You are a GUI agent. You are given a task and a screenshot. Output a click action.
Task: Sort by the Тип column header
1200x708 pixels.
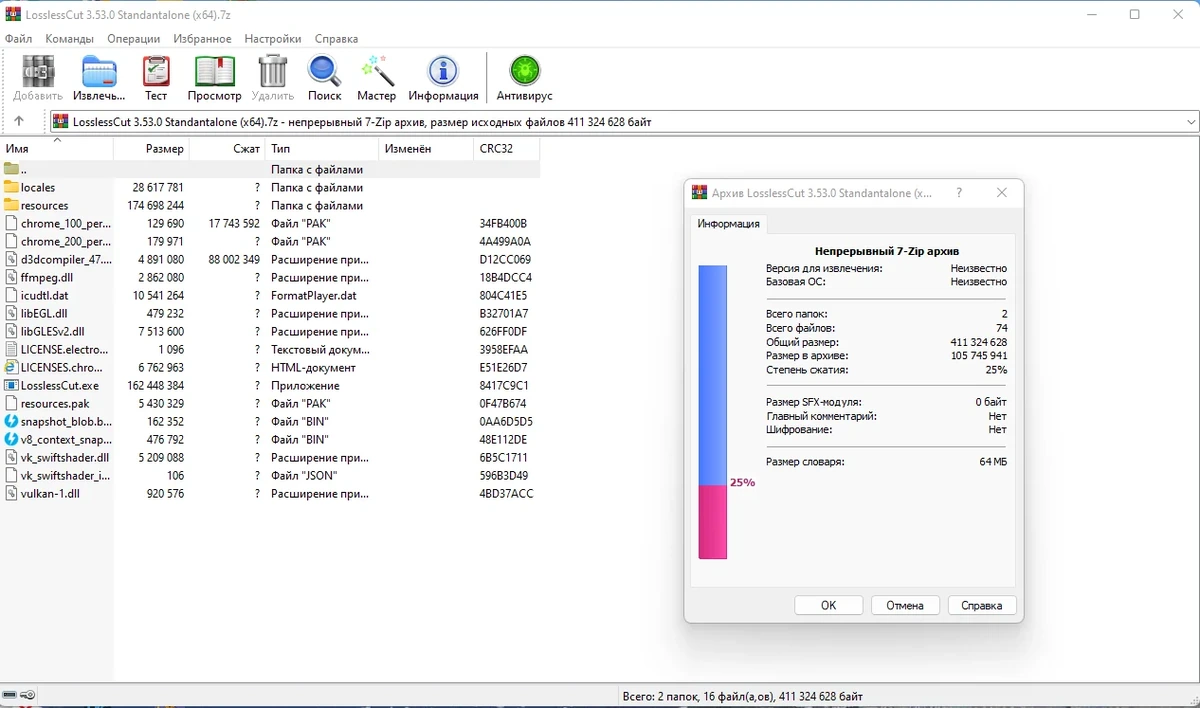coord(322,148)
